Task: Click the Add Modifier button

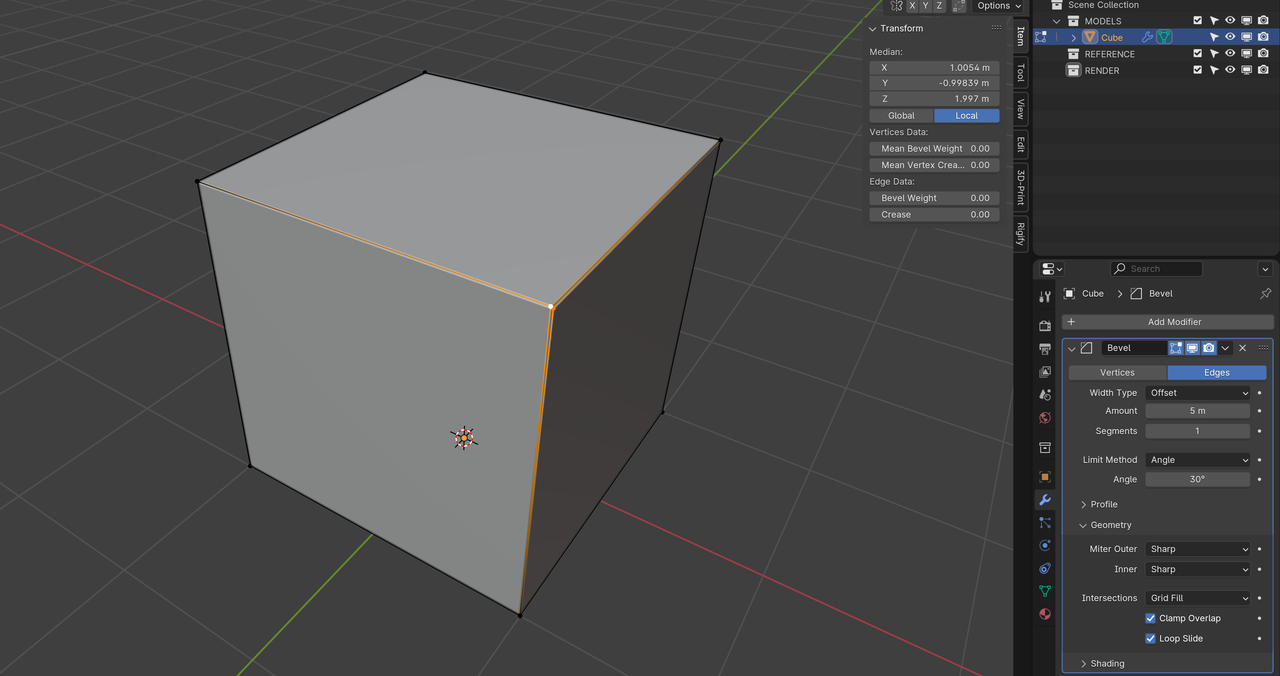Action: 1168,322
